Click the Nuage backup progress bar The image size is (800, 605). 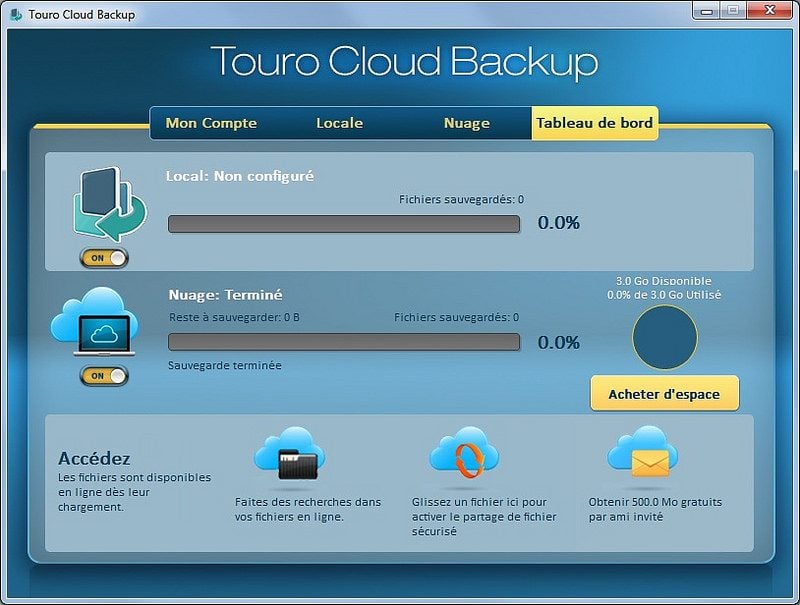(x=344, y=342)
